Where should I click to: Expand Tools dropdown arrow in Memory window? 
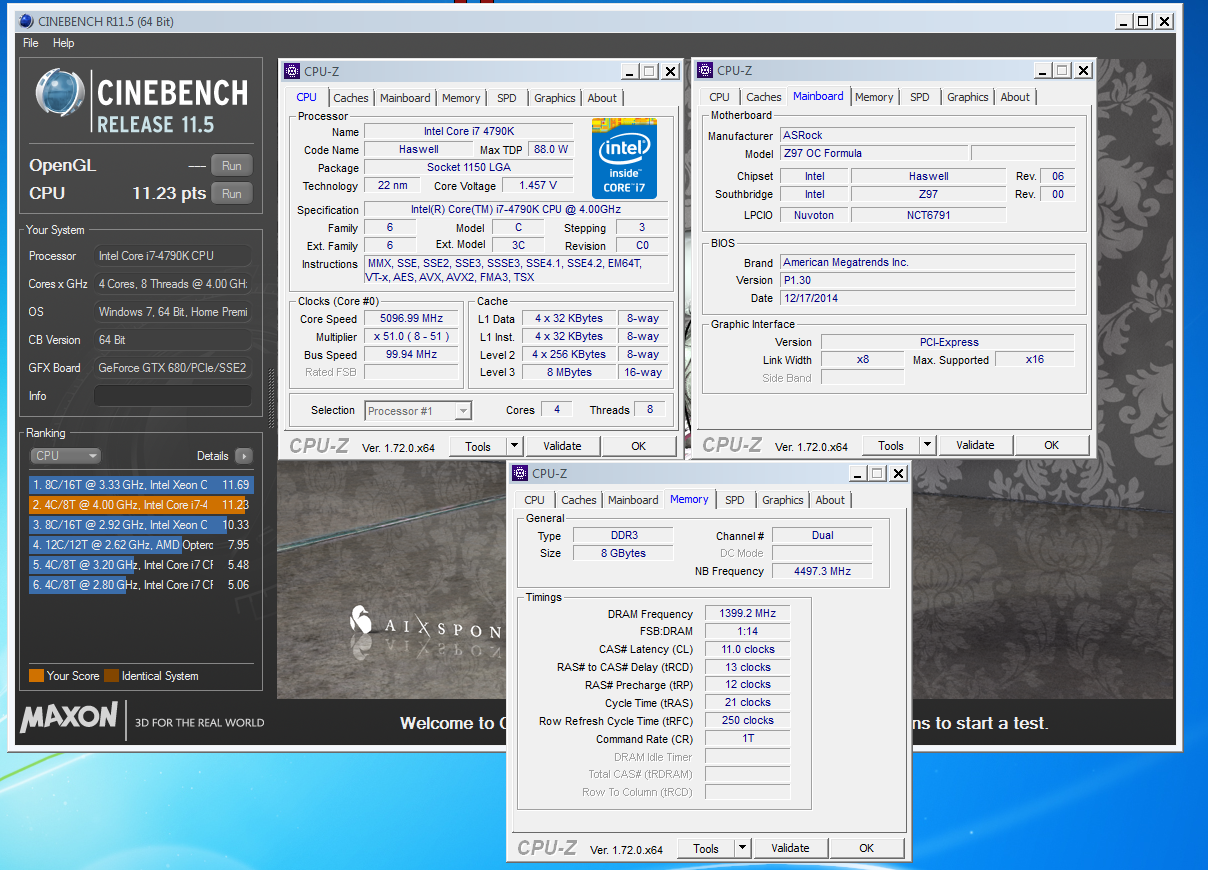coord(742,848)
